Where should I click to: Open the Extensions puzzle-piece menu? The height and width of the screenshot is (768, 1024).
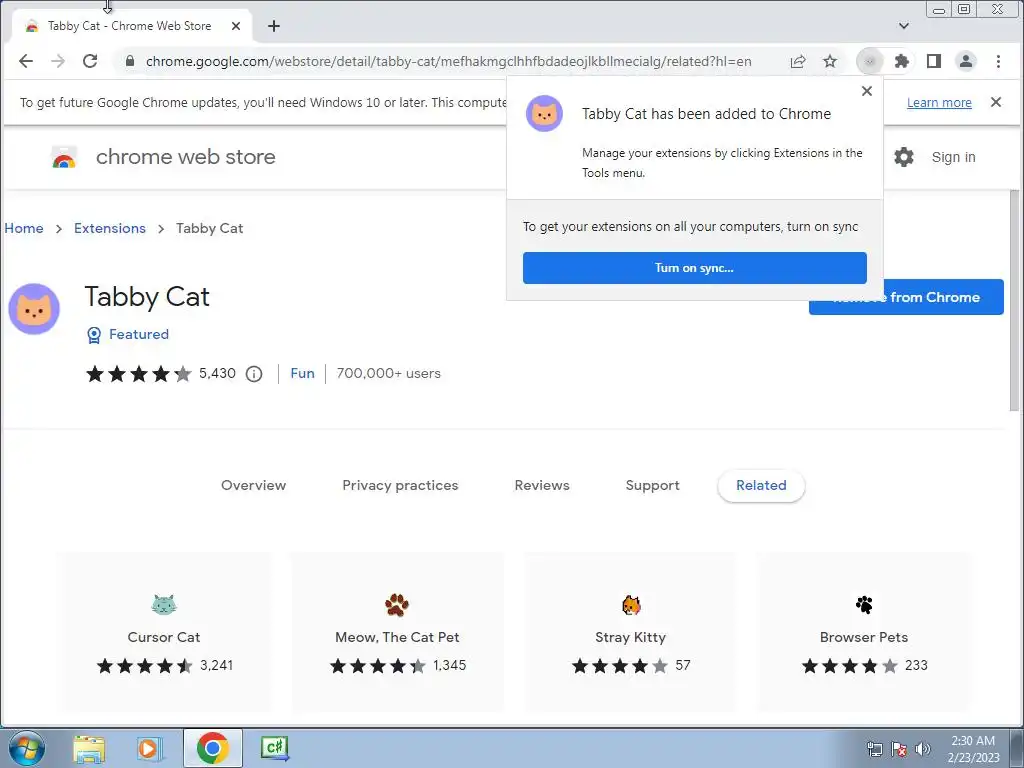(x=902, y=61)
